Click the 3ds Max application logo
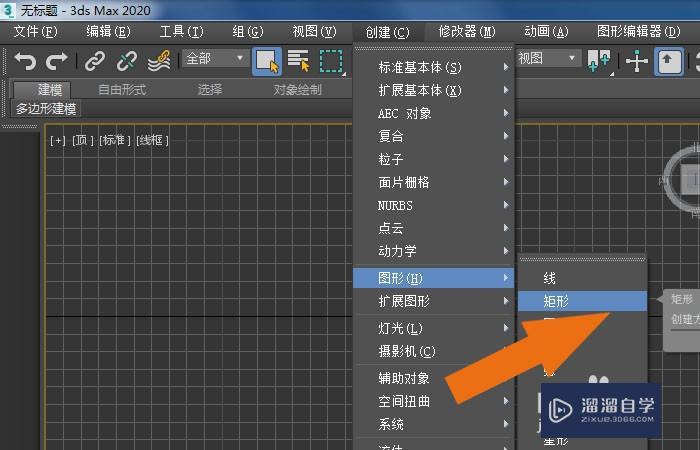The width and height of the screenshot is (700, 450). pyautogui.click(x=8, y=9)
